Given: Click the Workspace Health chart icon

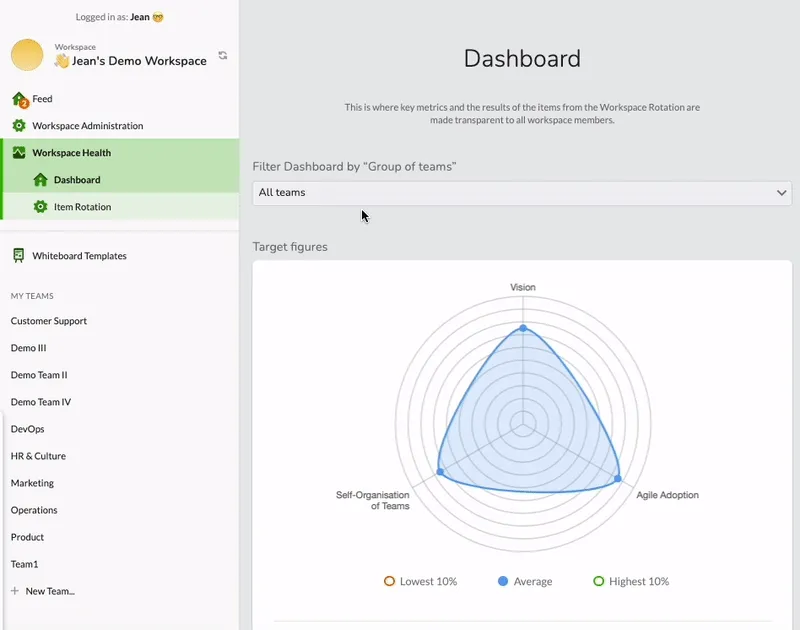Looking at the screenshot, I should pos(19,153).
